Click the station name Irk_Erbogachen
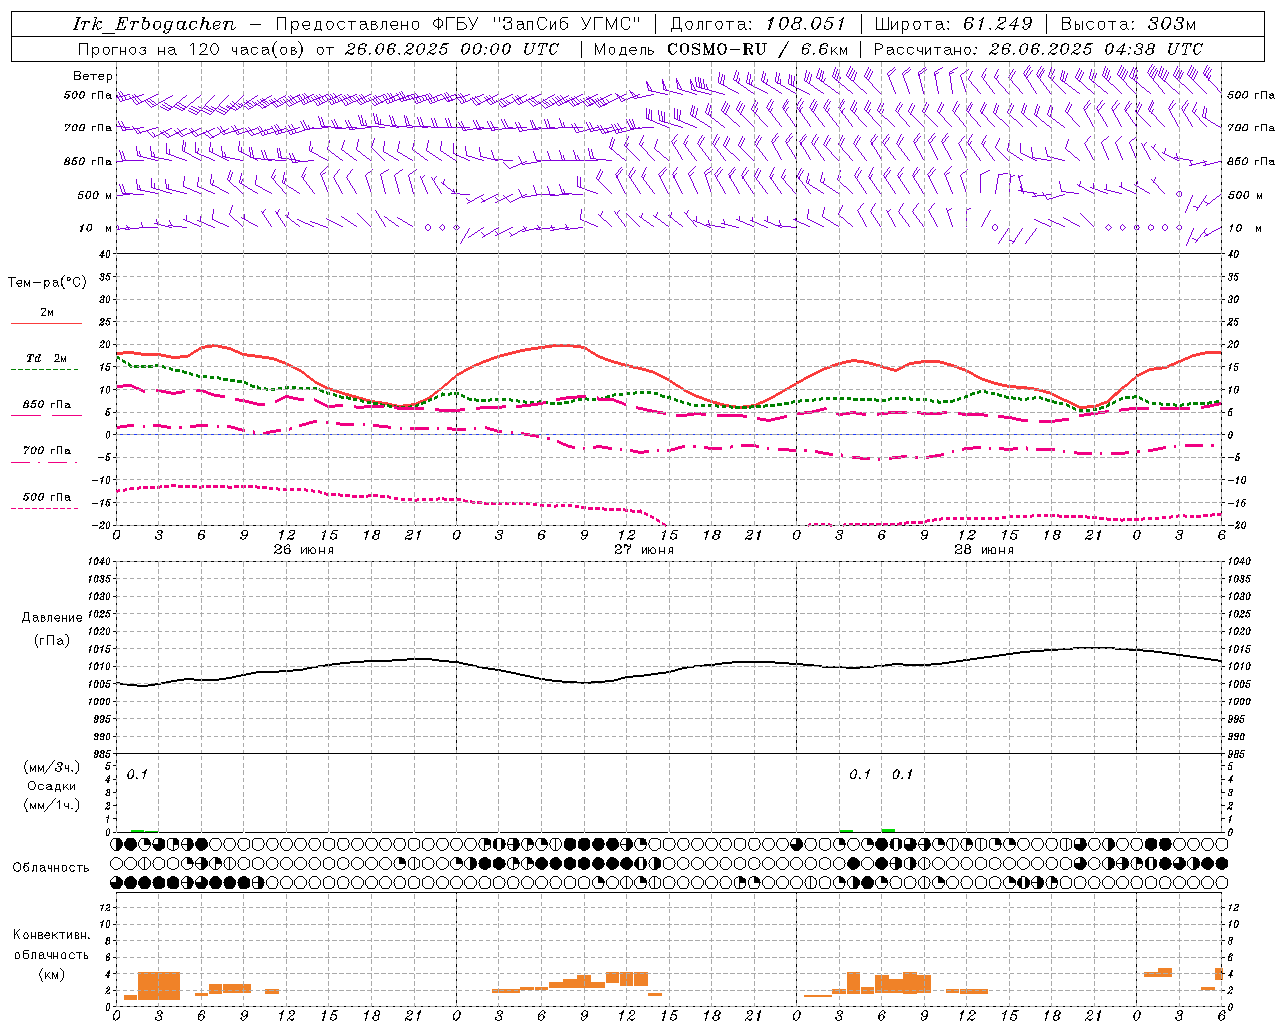The image size is (1280, 1024). 154,24
